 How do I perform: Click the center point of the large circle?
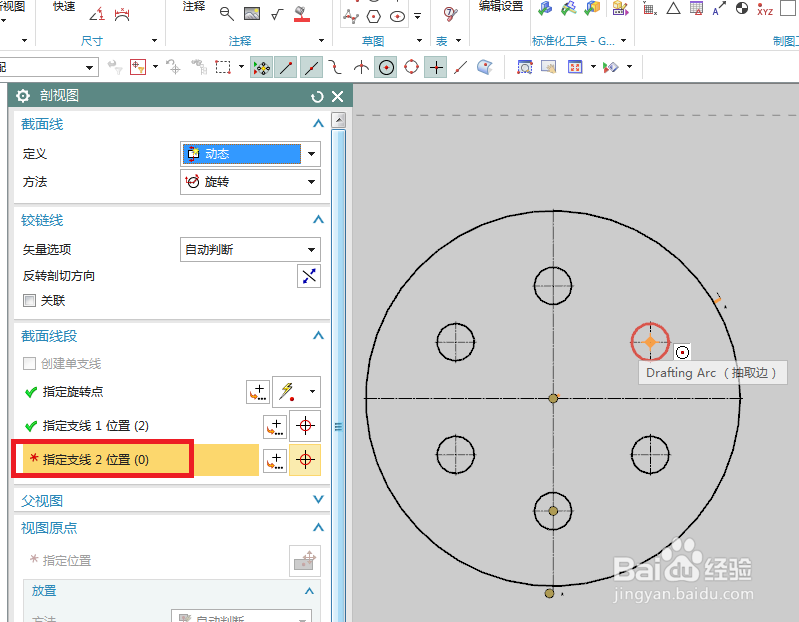[553, 398]
